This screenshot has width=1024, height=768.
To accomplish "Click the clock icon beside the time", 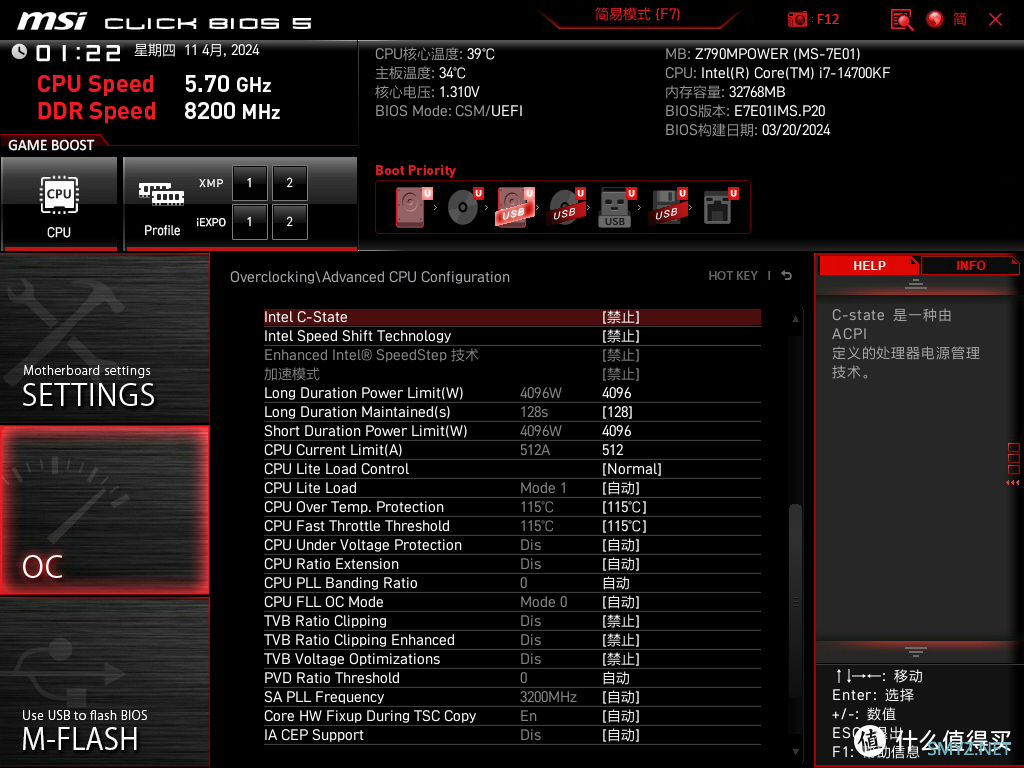I will [x=20, y=52].
